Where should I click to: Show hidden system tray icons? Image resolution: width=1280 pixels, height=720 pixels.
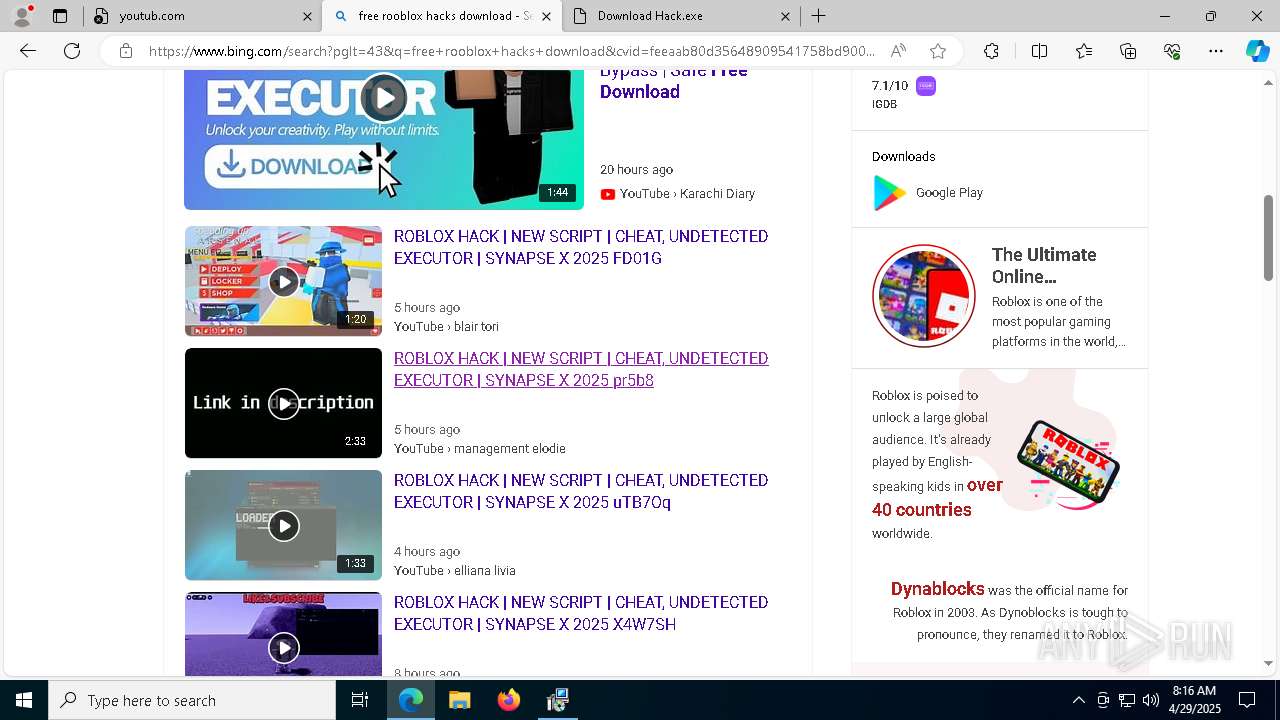click(1078, 700)
